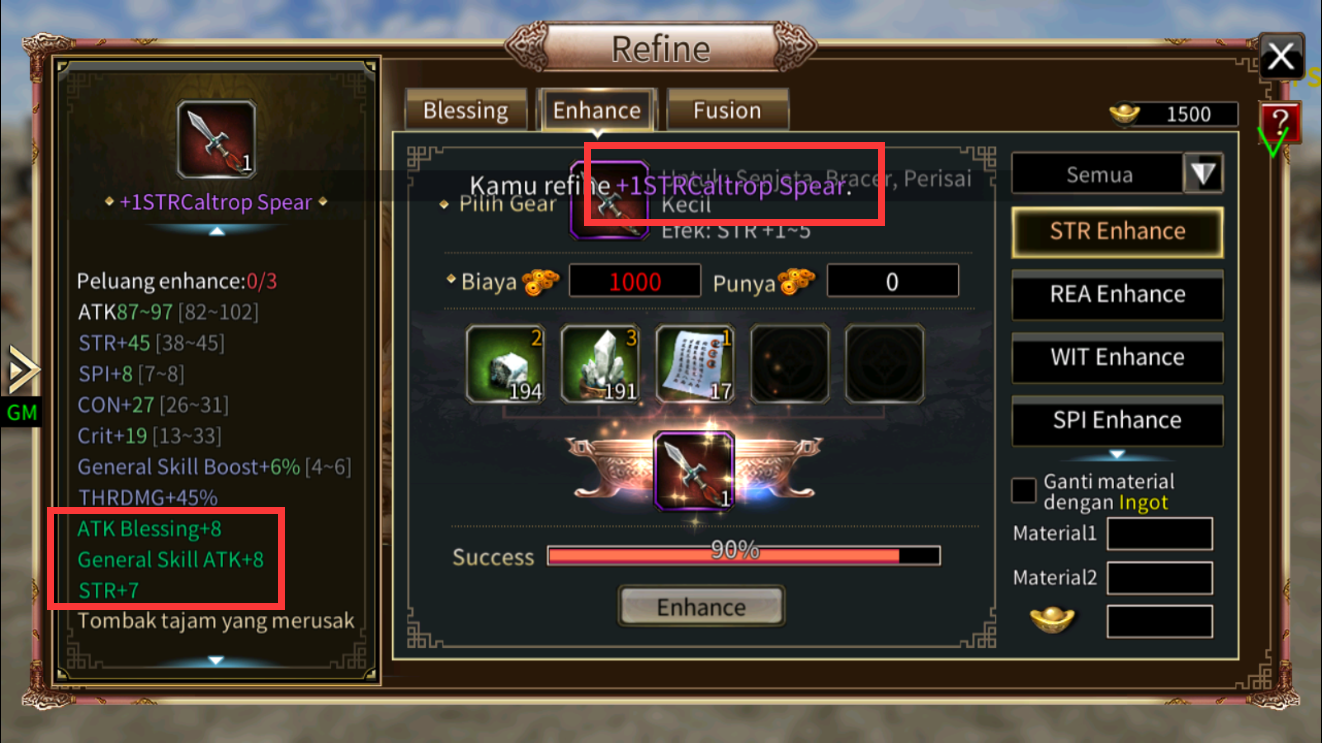Switch to the Blessing tab
Screen dimensions: 1322x743
coord(465,111)
